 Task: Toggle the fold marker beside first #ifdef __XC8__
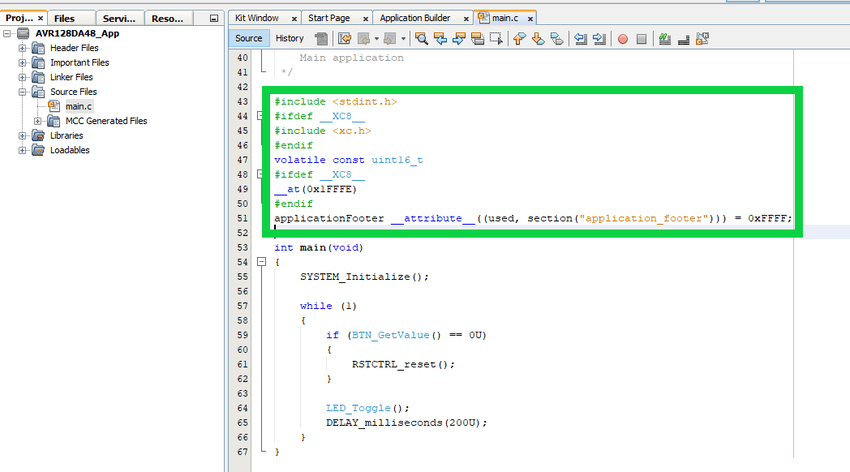tap(261, 117)
